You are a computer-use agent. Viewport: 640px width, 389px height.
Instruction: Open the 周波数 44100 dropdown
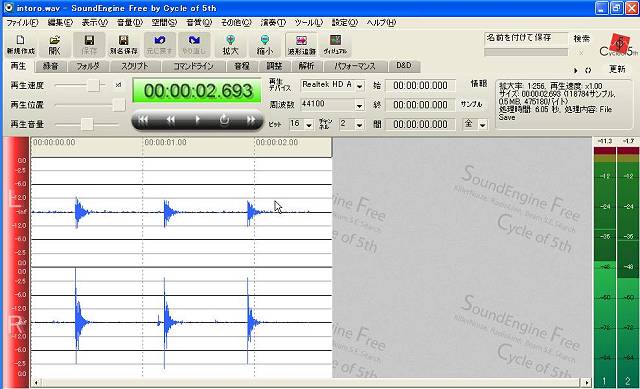(x=359, y=105)
